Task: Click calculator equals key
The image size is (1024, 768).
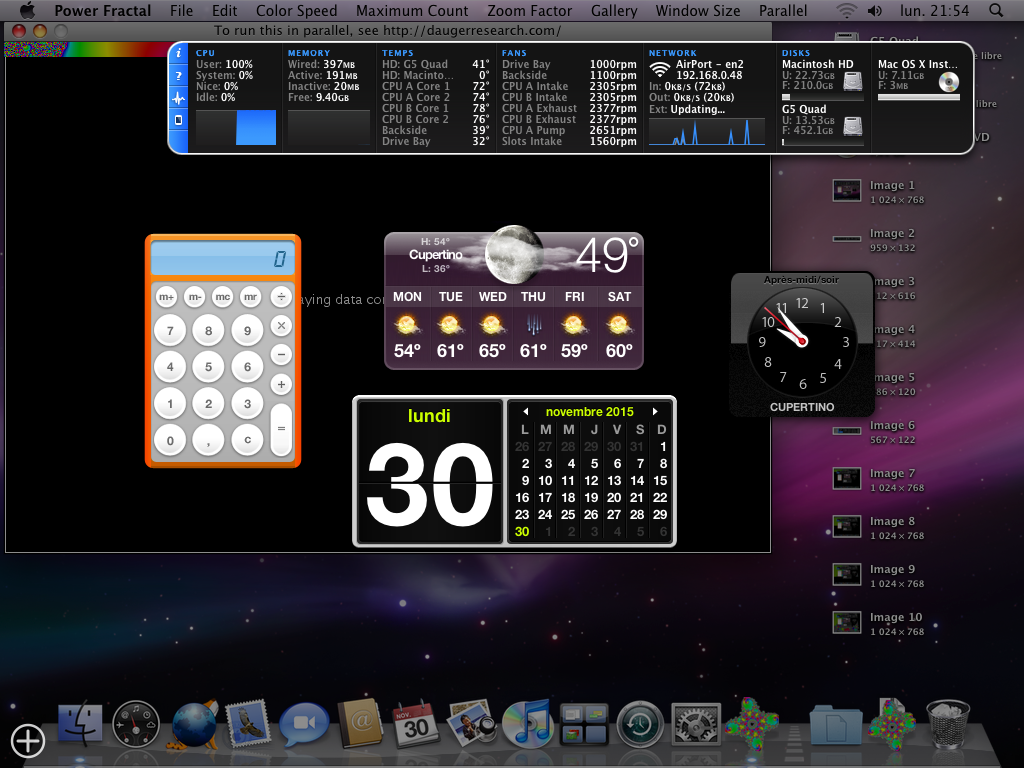Action: click(281, 428)
